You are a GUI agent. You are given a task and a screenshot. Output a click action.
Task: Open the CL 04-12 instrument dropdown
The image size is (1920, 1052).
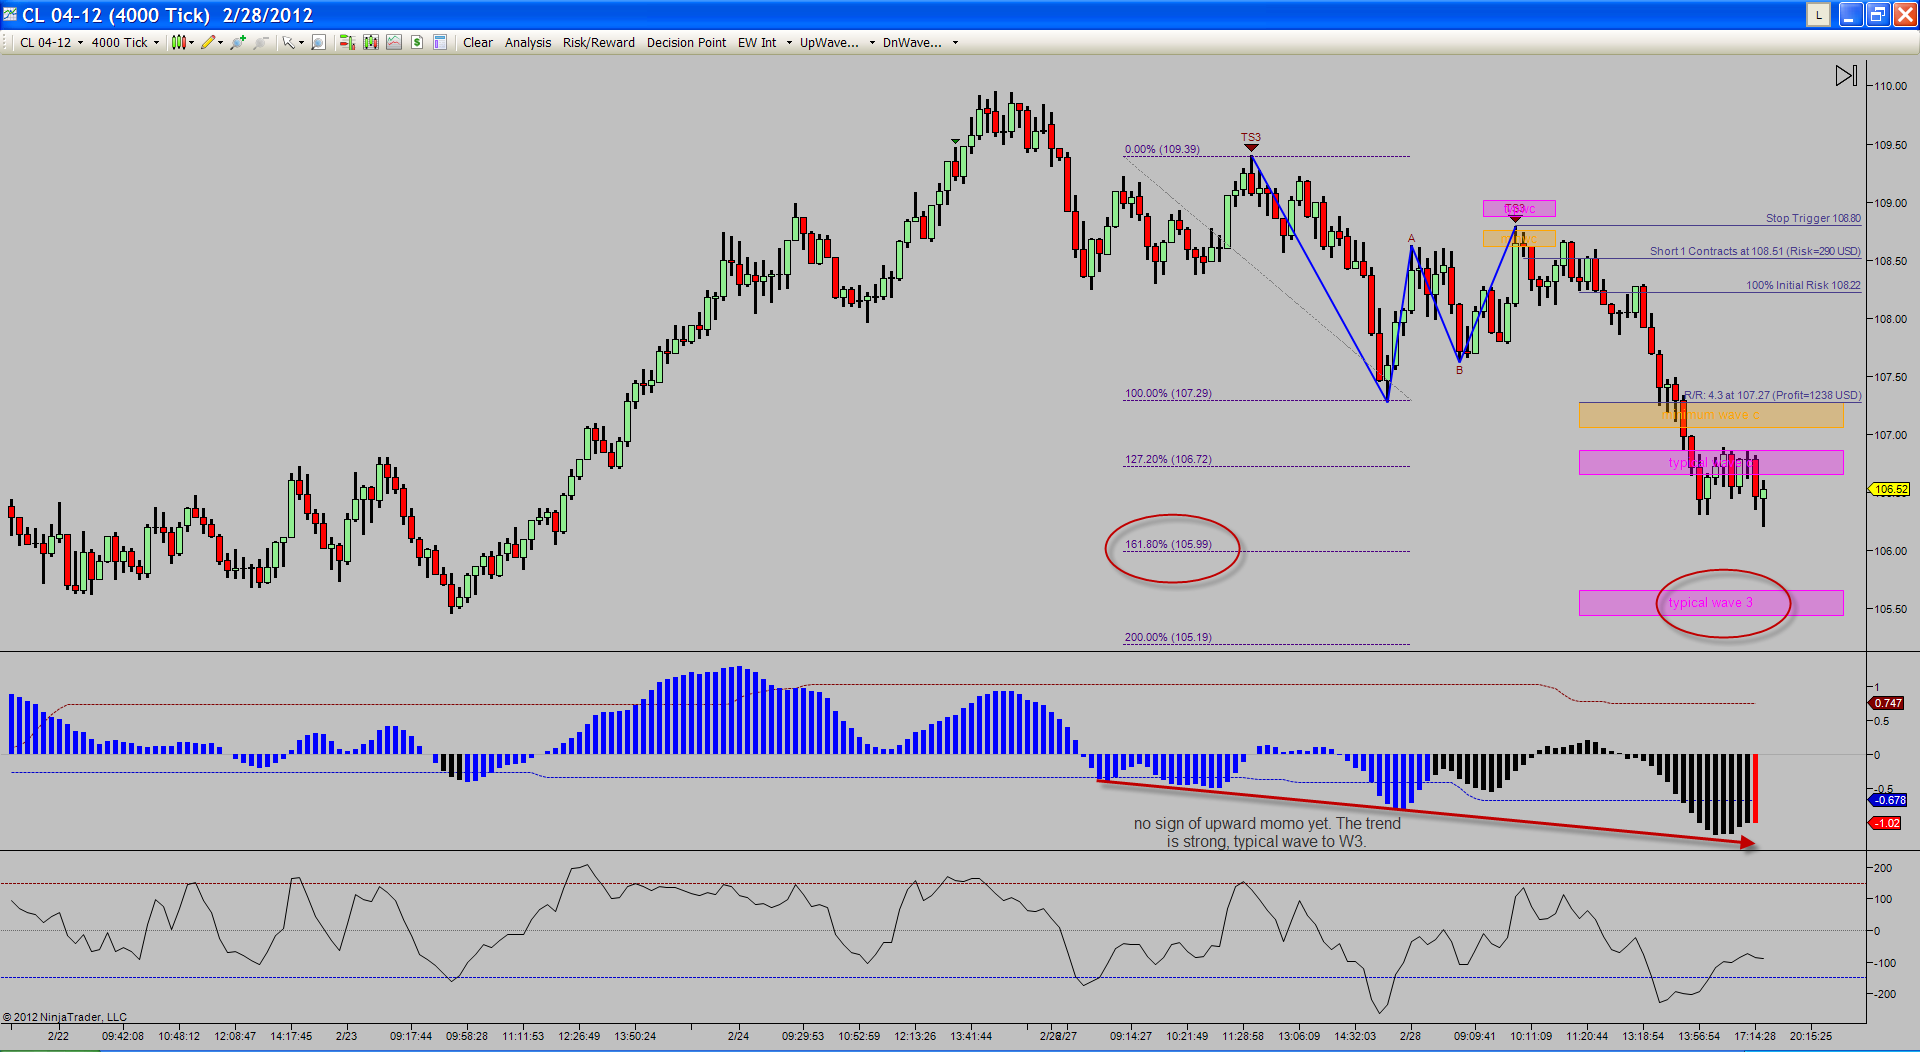(52, 43)
